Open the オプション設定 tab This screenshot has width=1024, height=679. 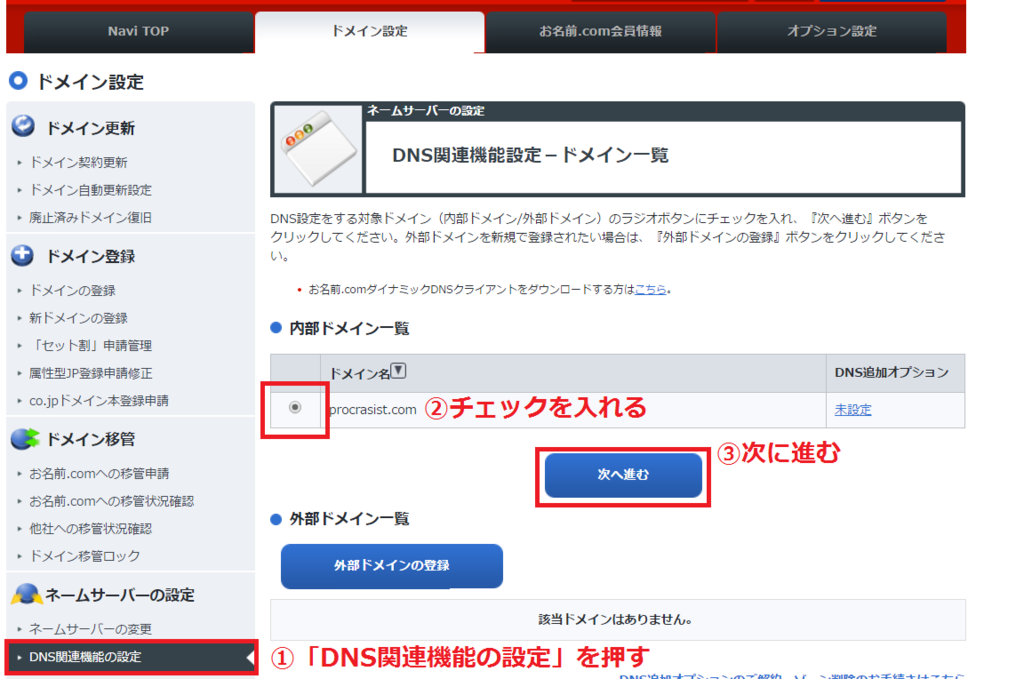click(831, 31)
